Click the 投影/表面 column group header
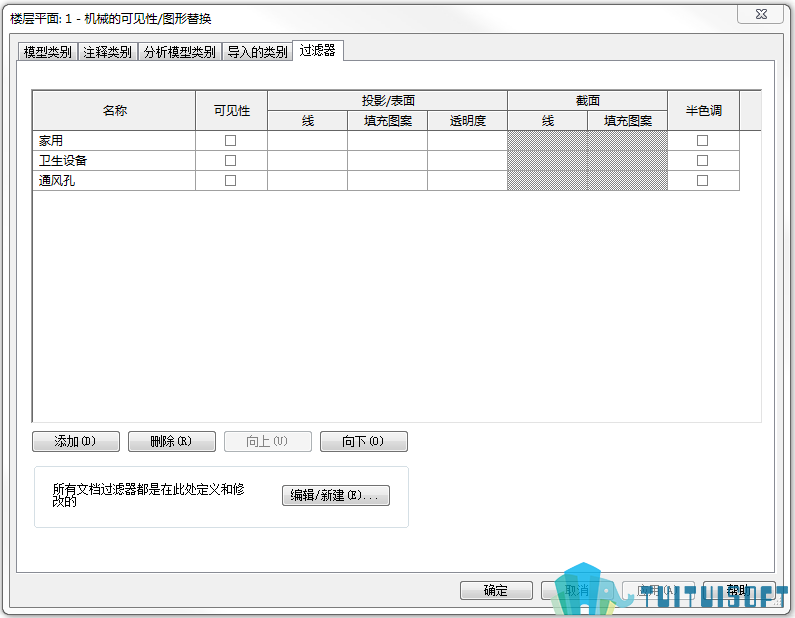The image size is (795, 618). [388, 100]
